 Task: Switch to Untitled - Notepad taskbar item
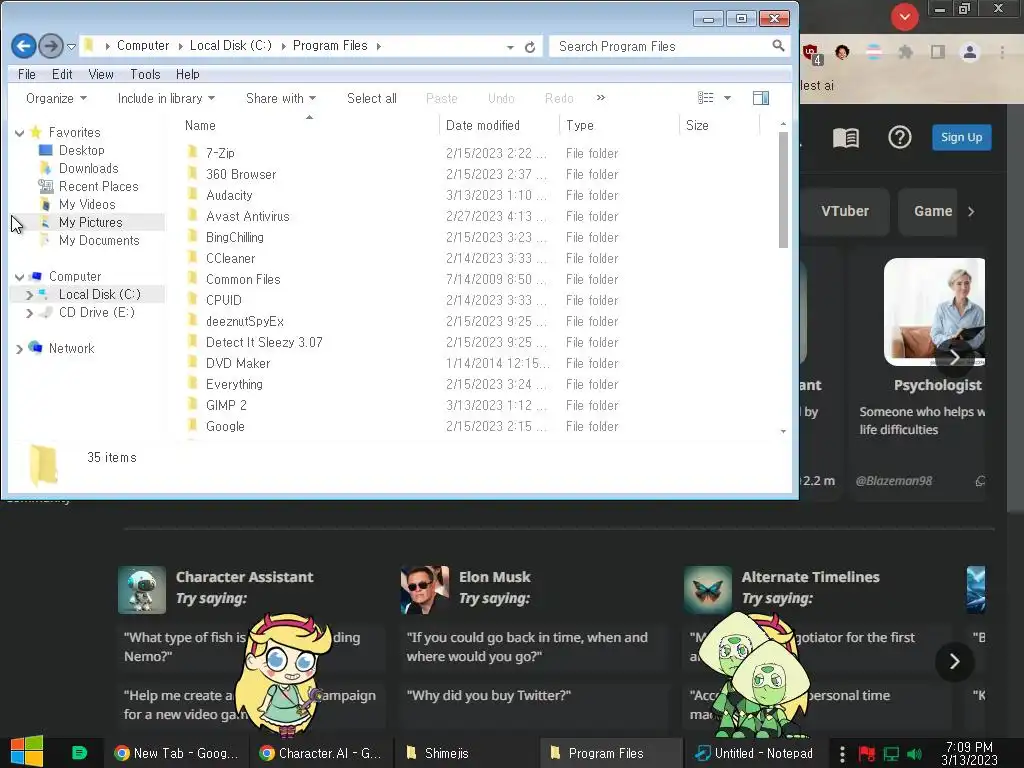point(754,753)
